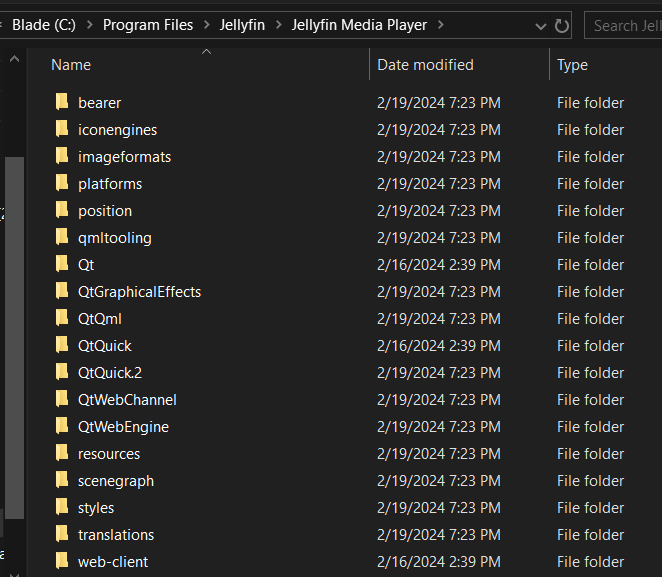Go to Jellyfin breadcrumb folder
Viewport: 662px width, 577px height.
tap(242, 25)
